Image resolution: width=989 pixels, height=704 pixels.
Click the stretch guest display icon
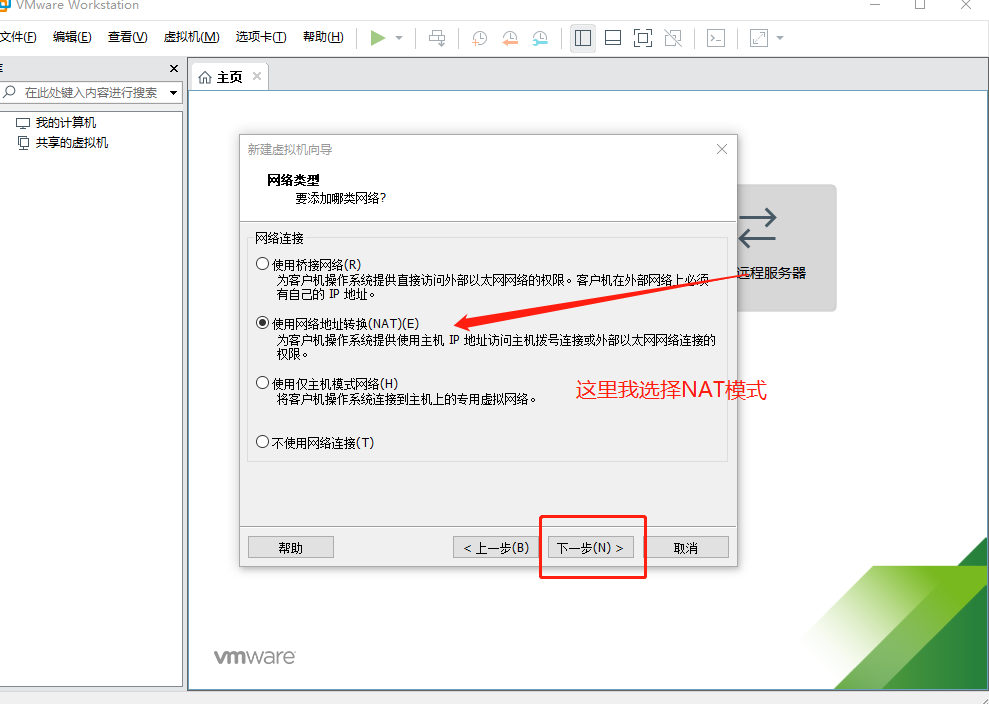pyautogui.click(x=759, y=38)
